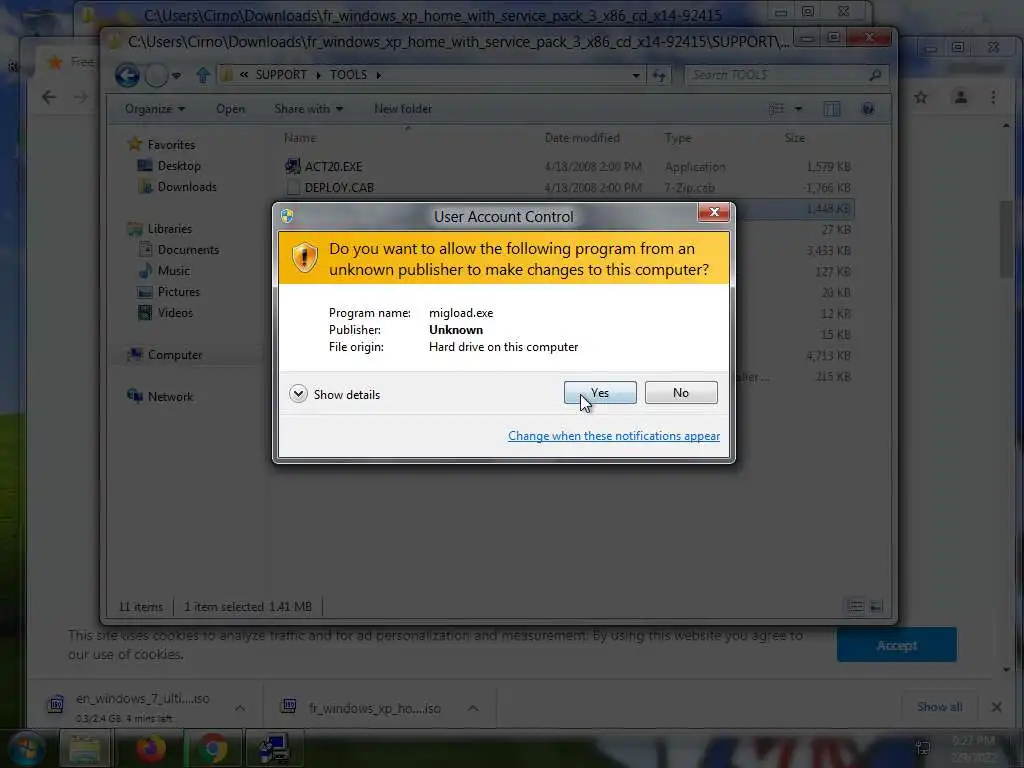Click the UAC warning shield icon

click(304, 257)
